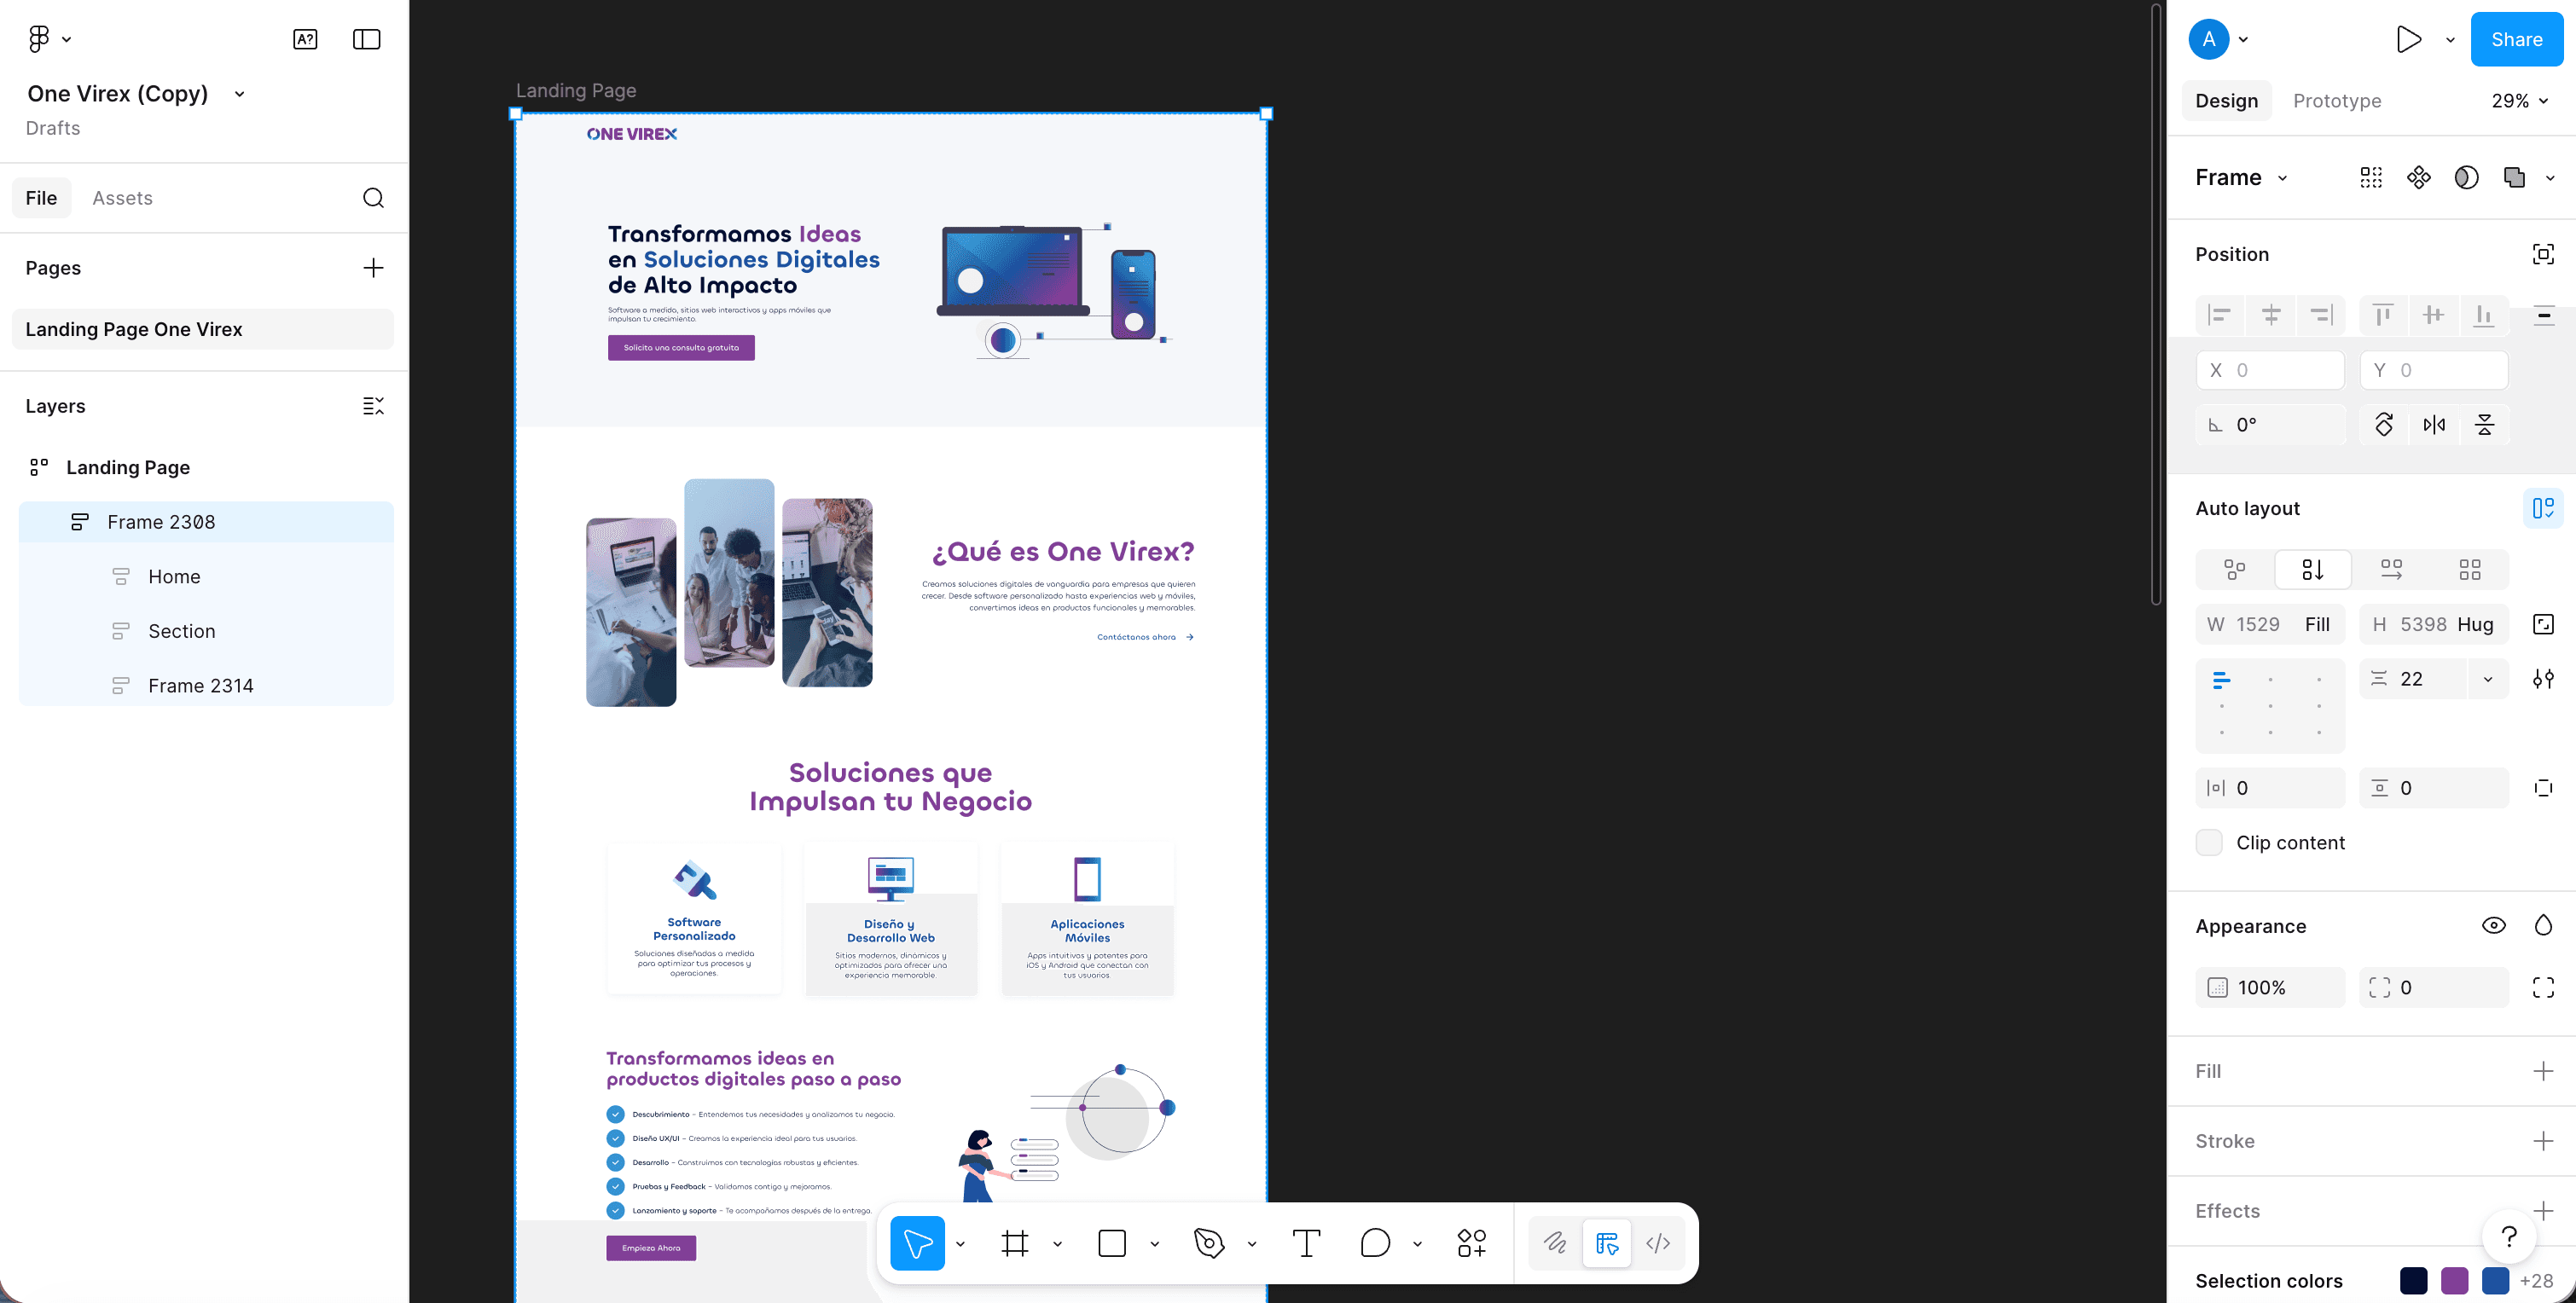The image size is (2576, 1303).
Task: Expand the One Virex (Copy) file menu
Action: tap(239, 93)
